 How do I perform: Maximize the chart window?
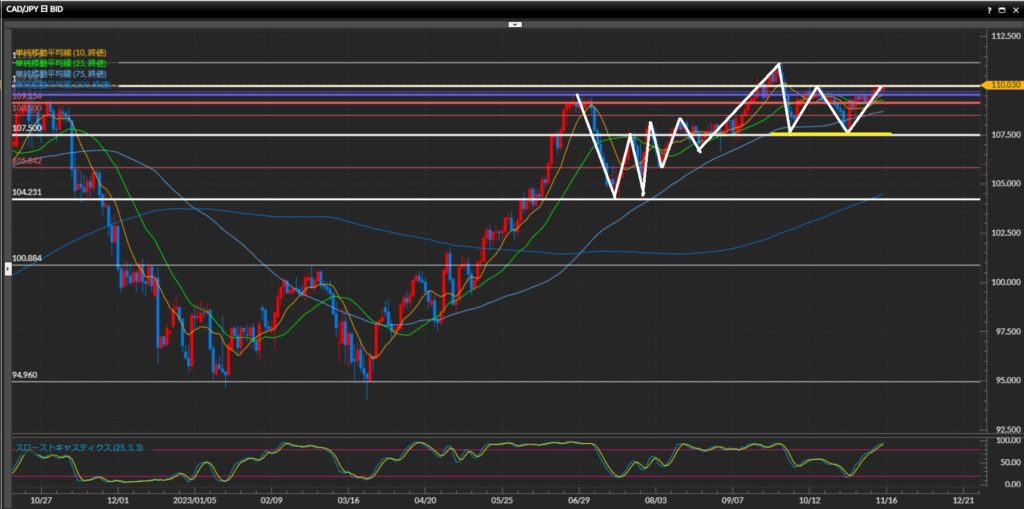(1003, 8)
